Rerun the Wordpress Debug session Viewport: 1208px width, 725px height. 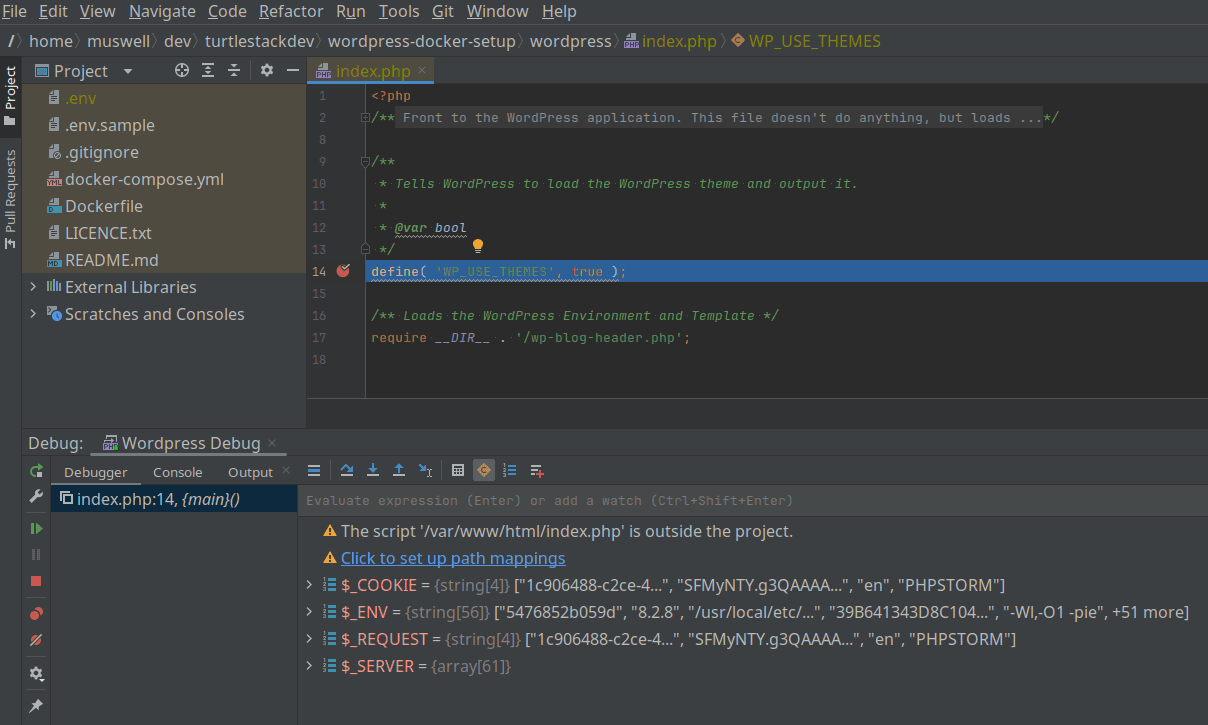(36, 471)
